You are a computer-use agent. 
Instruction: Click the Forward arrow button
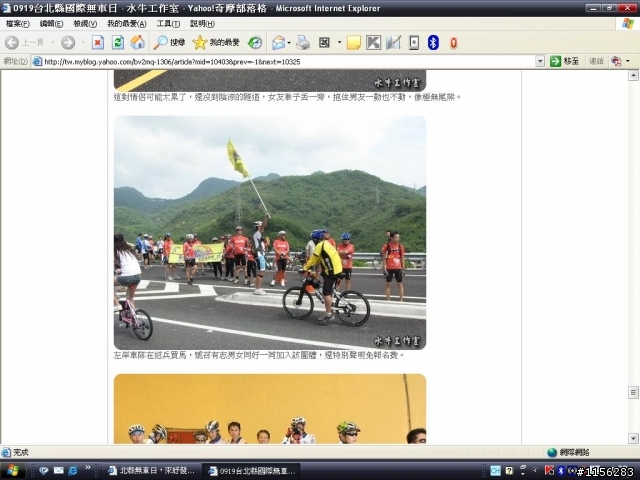(68, 42)
